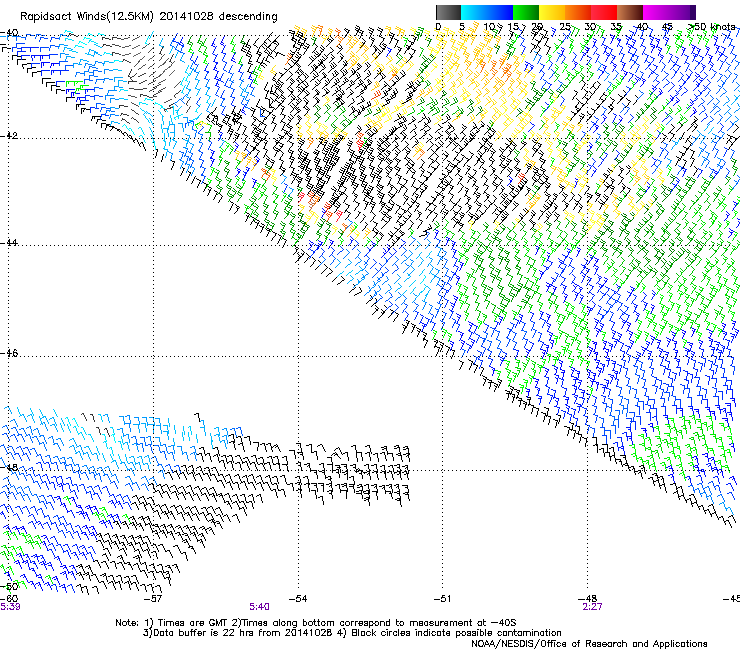The width and height of the screenshot is (740, 650).
Task: Select the dark purple 45–50 knots legend swatch
Action: pos(682,12)
